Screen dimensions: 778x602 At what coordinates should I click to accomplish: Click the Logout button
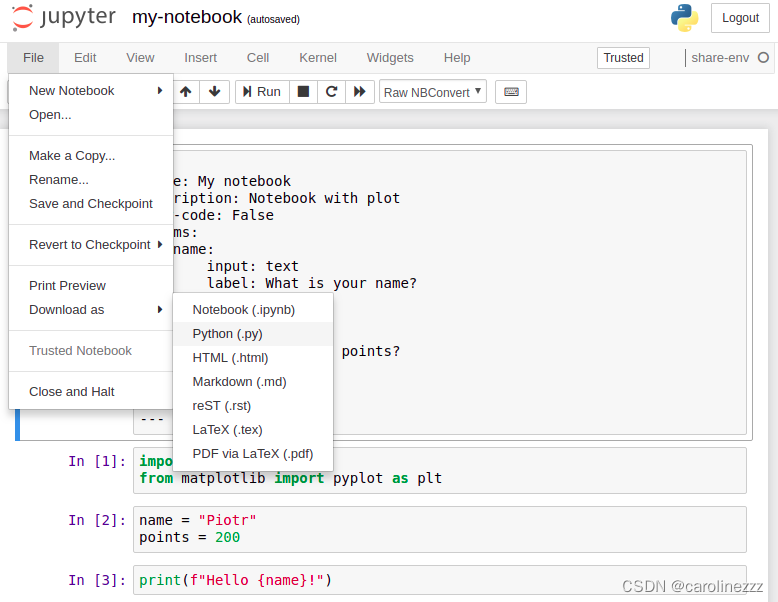(740, 18)
